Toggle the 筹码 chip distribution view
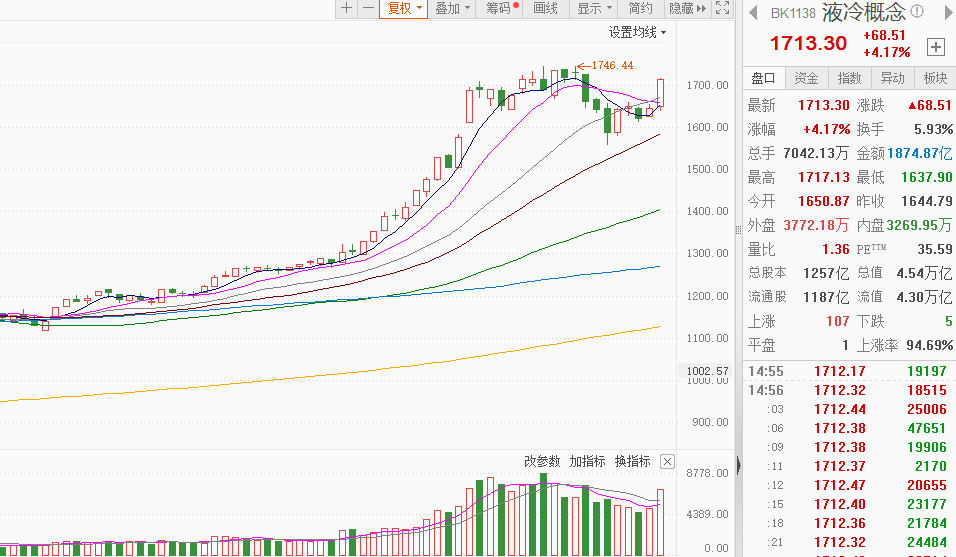The width and height of the screenshot is (956, 557). pos(501,8)
